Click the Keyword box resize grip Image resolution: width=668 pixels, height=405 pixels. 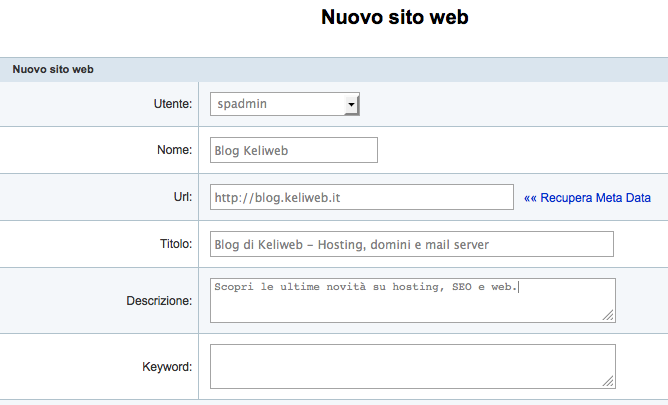click(x=608, y=381)
